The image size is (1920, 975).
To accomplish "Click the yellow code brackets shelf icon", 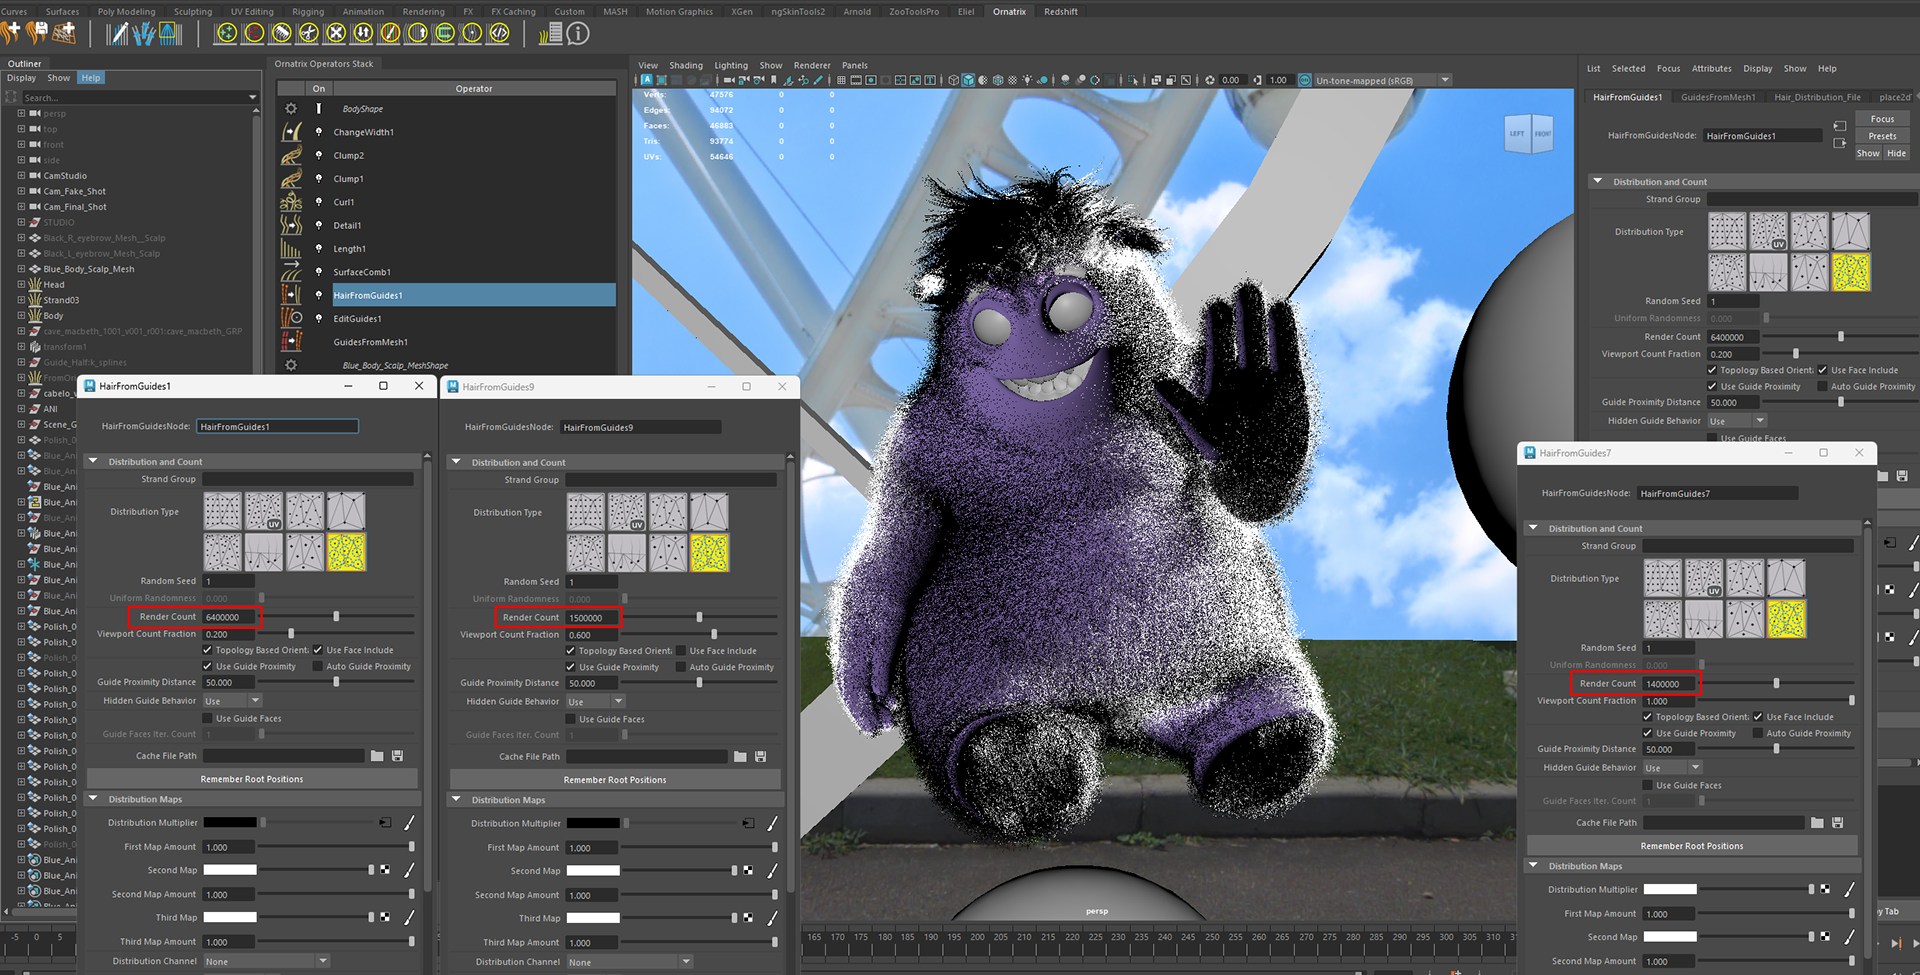I will click(499, 33).
